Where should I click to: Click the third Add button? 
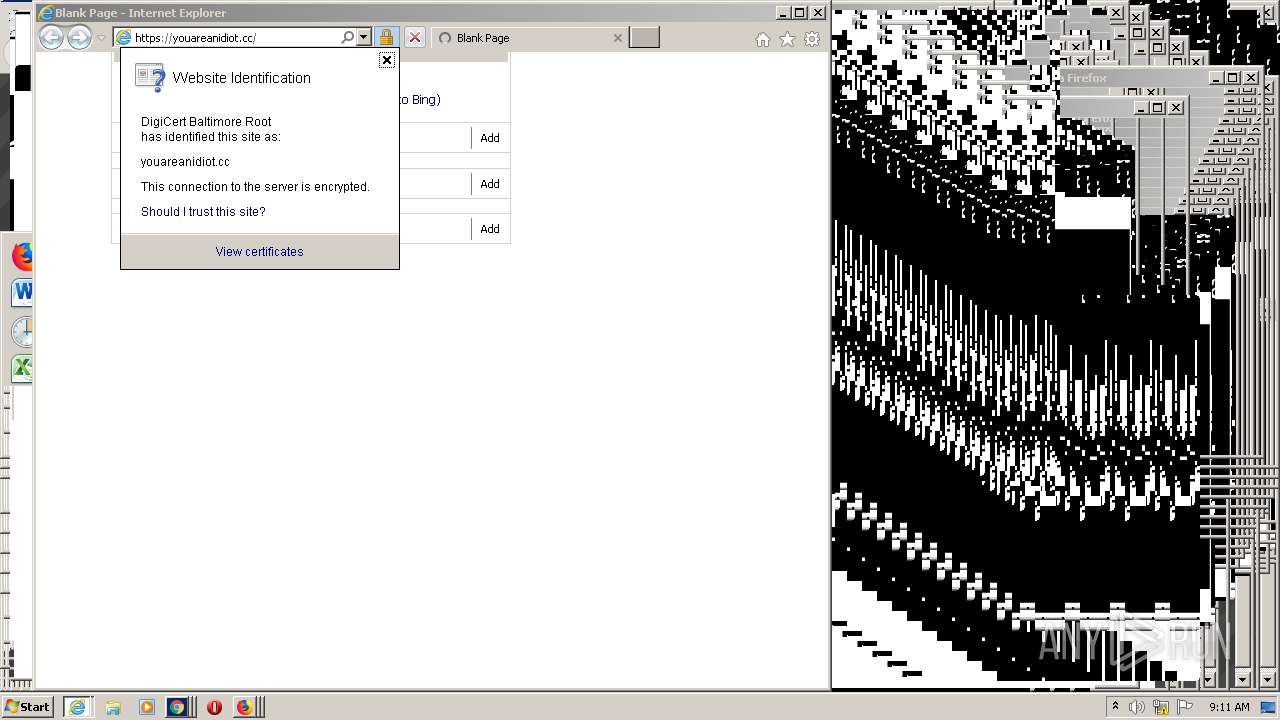pos(490,229)
